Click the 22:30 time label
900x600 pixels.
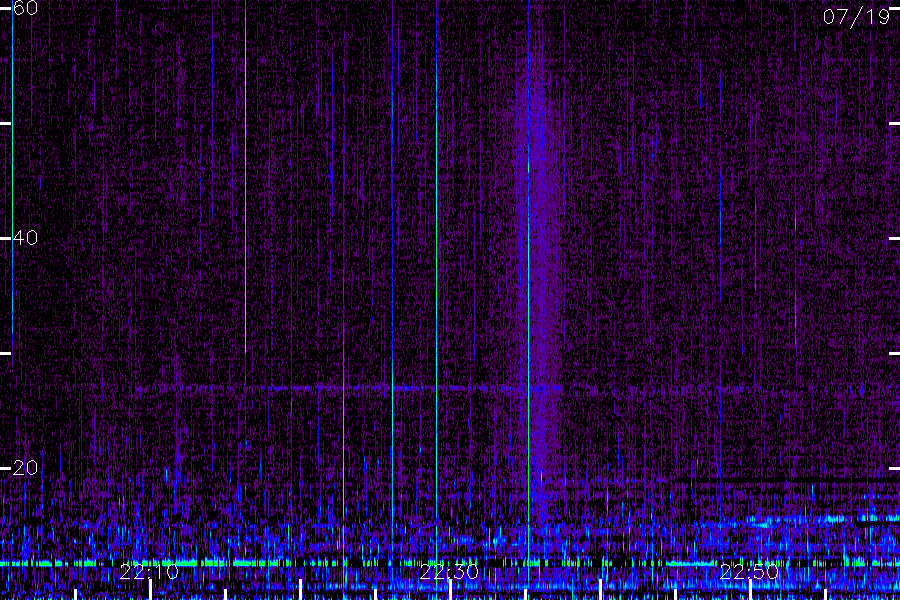pos(449,572)
